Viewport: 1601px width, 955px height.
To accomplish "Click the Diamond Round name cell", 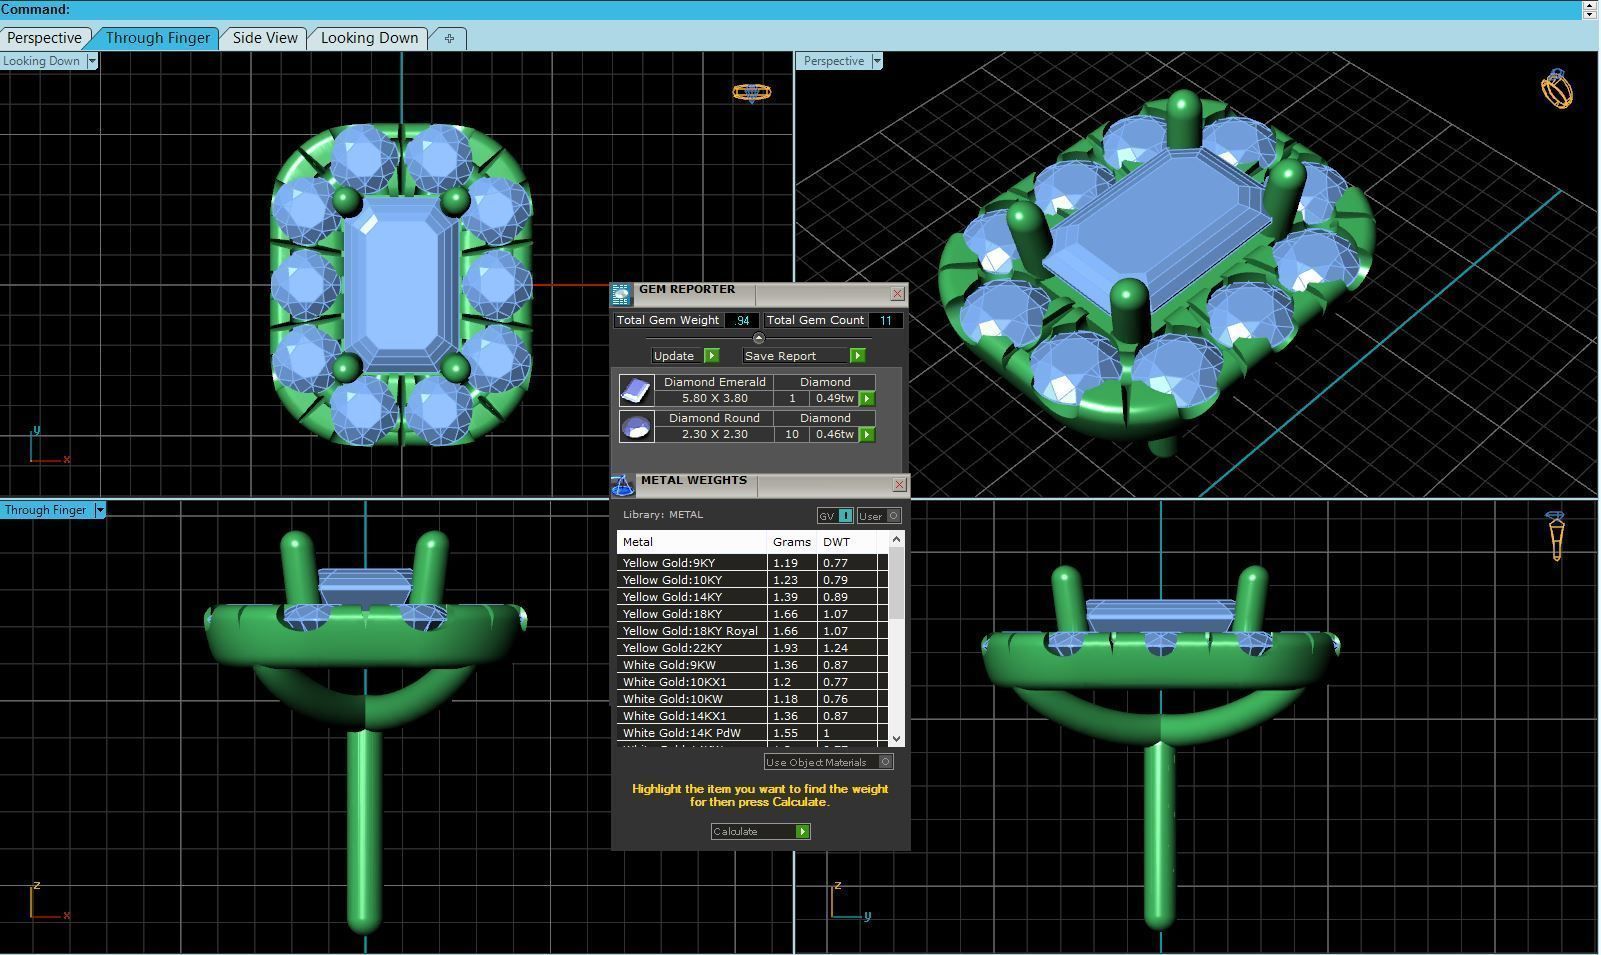I will 714,418.
